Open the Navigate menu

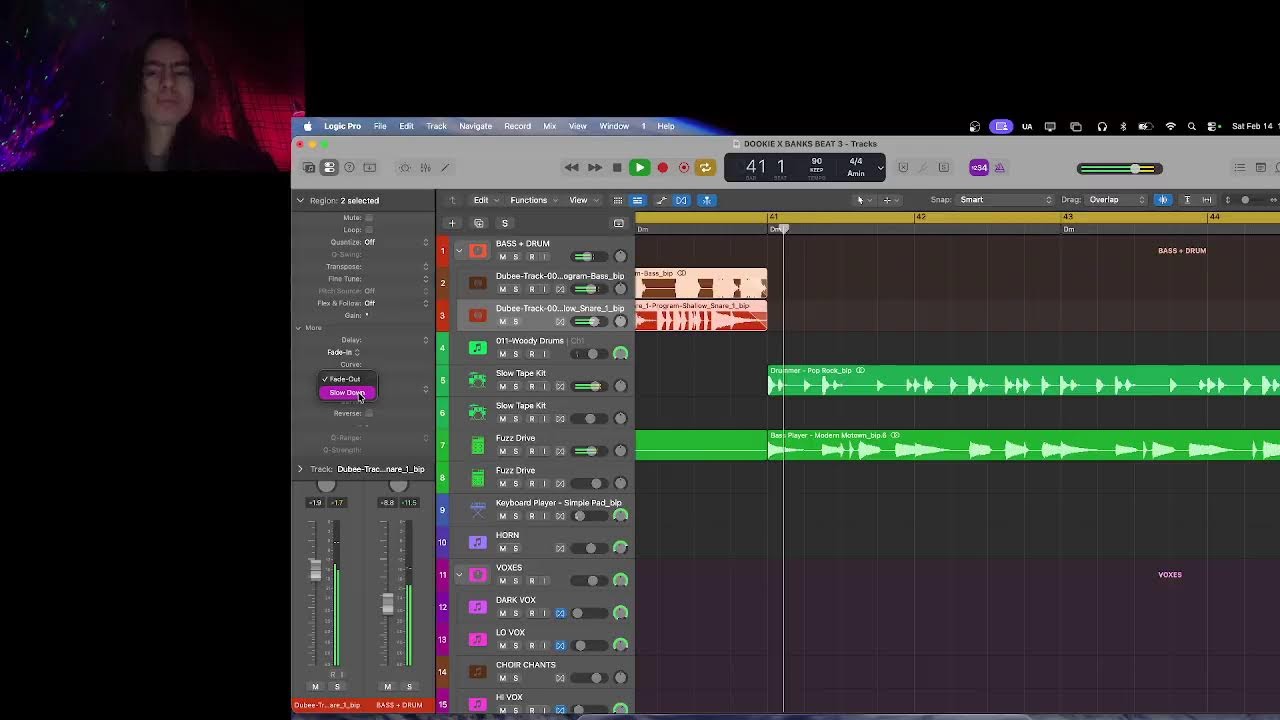click(475, 126)
